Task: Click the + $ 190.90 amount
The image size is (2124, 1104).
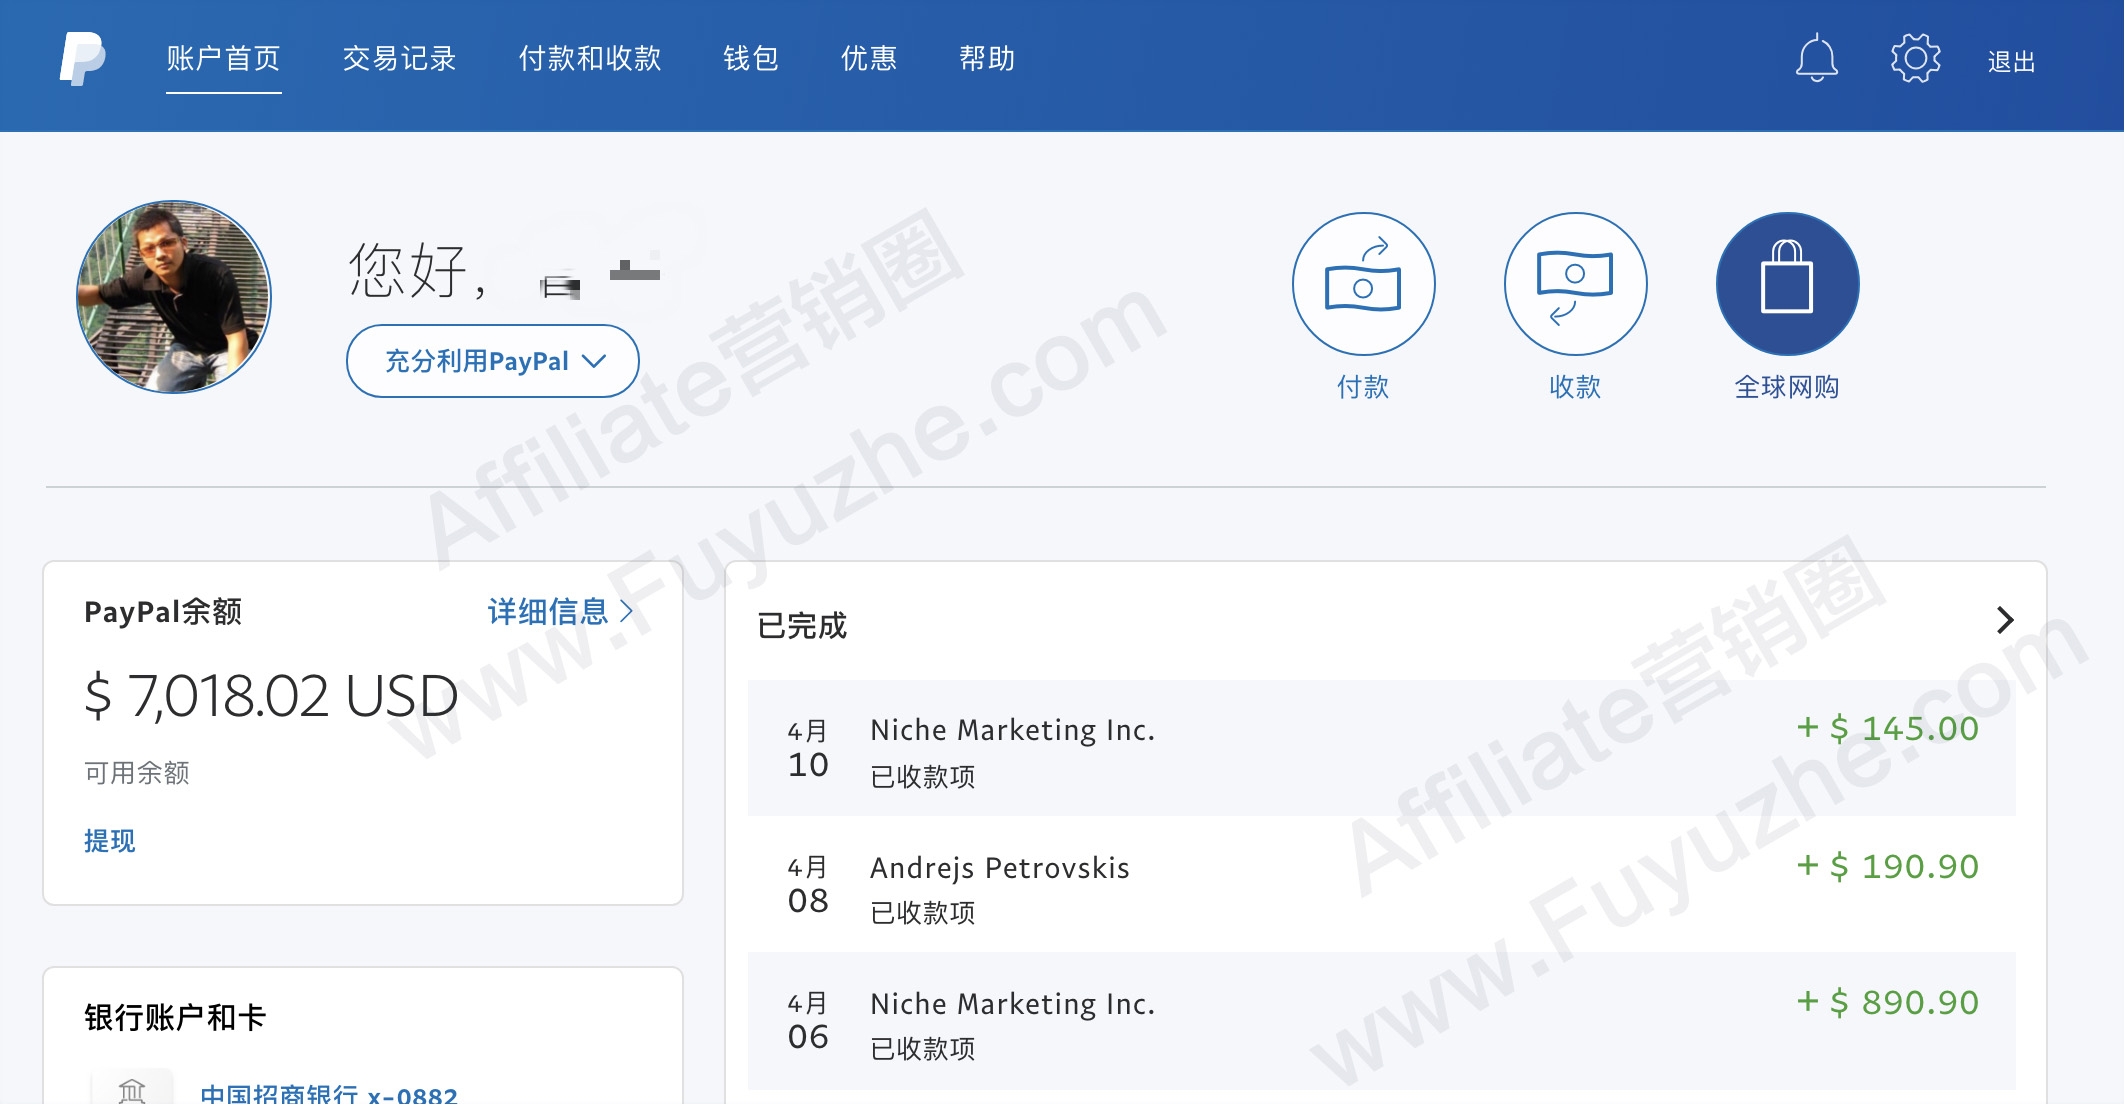Action: pos(1887,866)
